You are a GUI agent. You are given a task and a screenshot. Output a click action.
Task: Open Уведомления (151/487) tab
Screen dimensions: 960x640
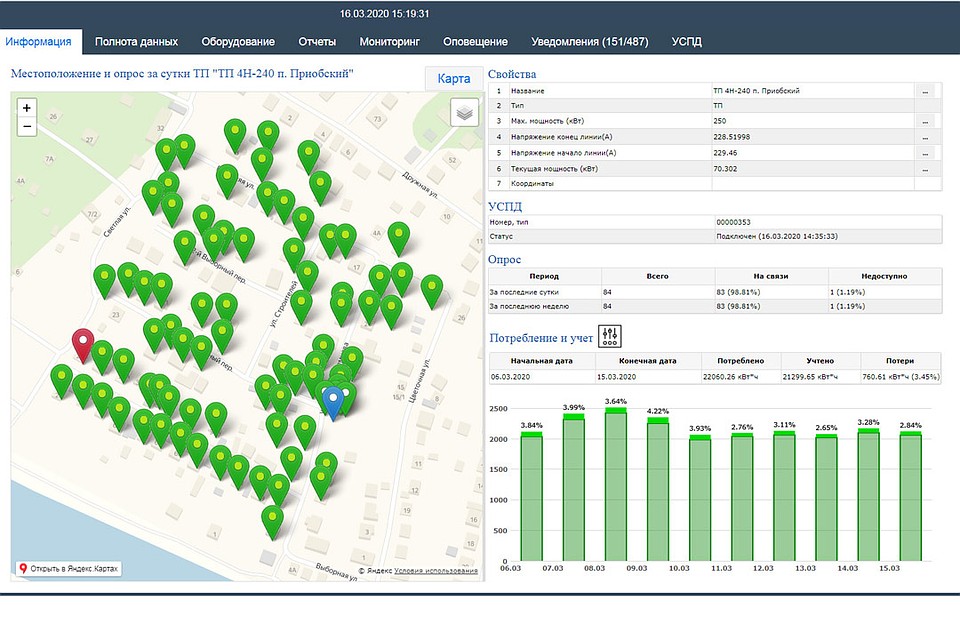[x=590, y=42]
